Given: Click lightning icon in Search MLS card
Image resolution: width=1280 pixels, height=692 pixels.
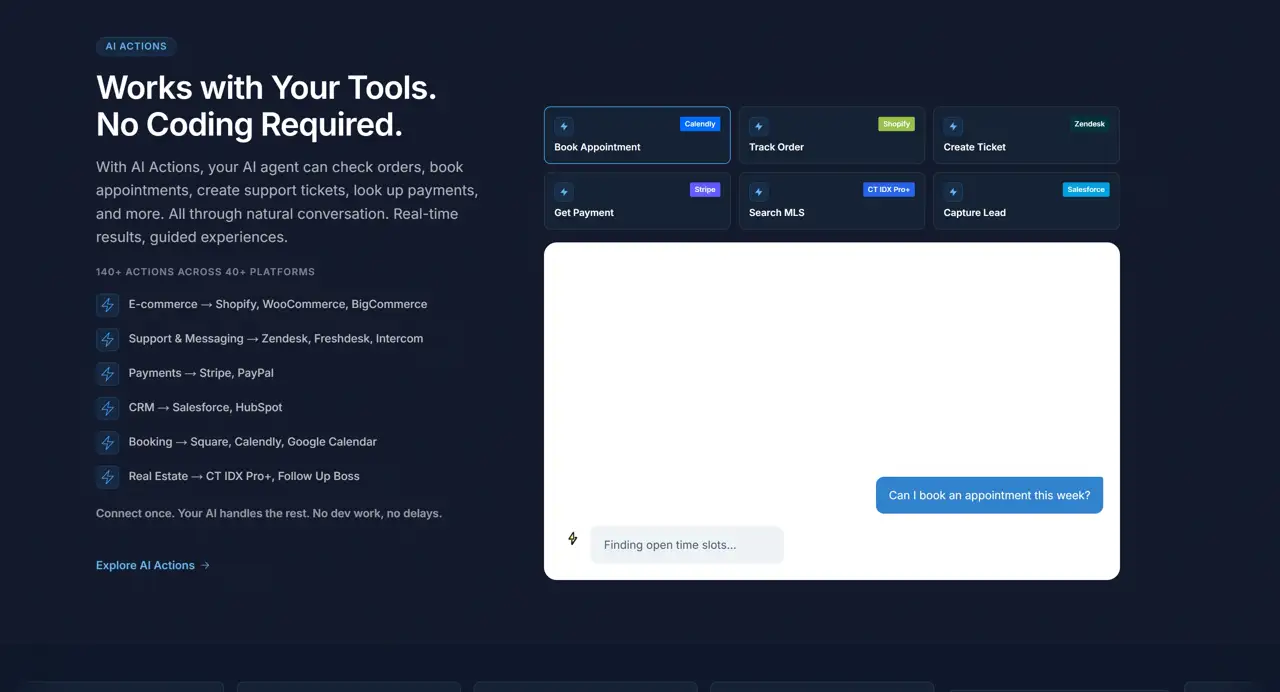Looking at the screenshot, I should click(758, 192).
